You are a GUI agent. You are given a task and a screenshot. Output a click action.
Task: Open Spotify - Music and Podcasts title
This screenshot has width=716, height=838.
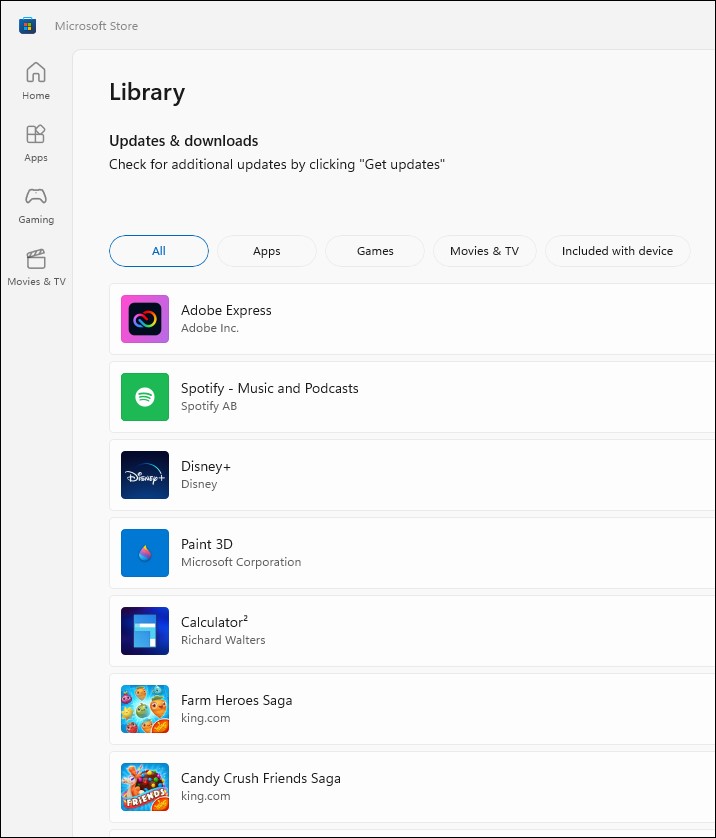pyautogui.click(x=269, y=388)
